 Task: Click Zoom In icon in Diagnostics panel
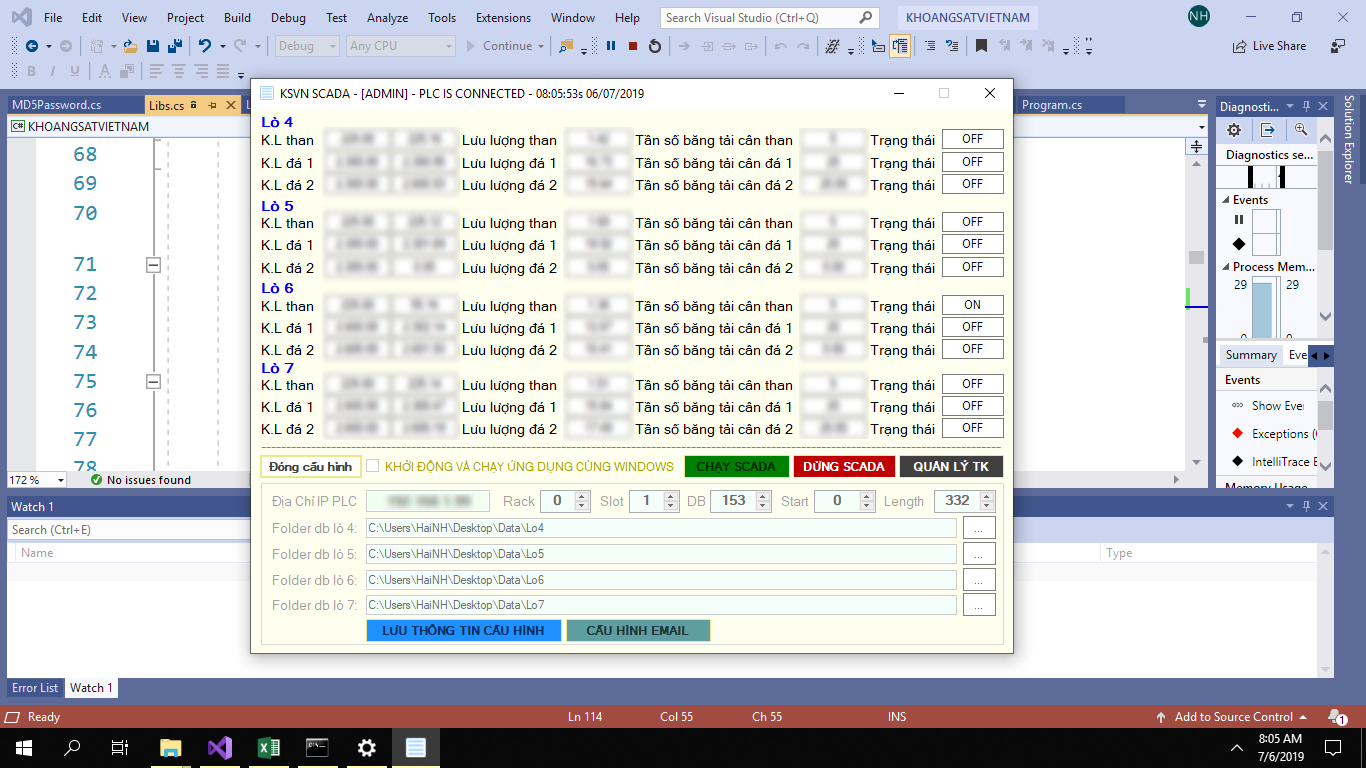click(x=1301, y=130)
